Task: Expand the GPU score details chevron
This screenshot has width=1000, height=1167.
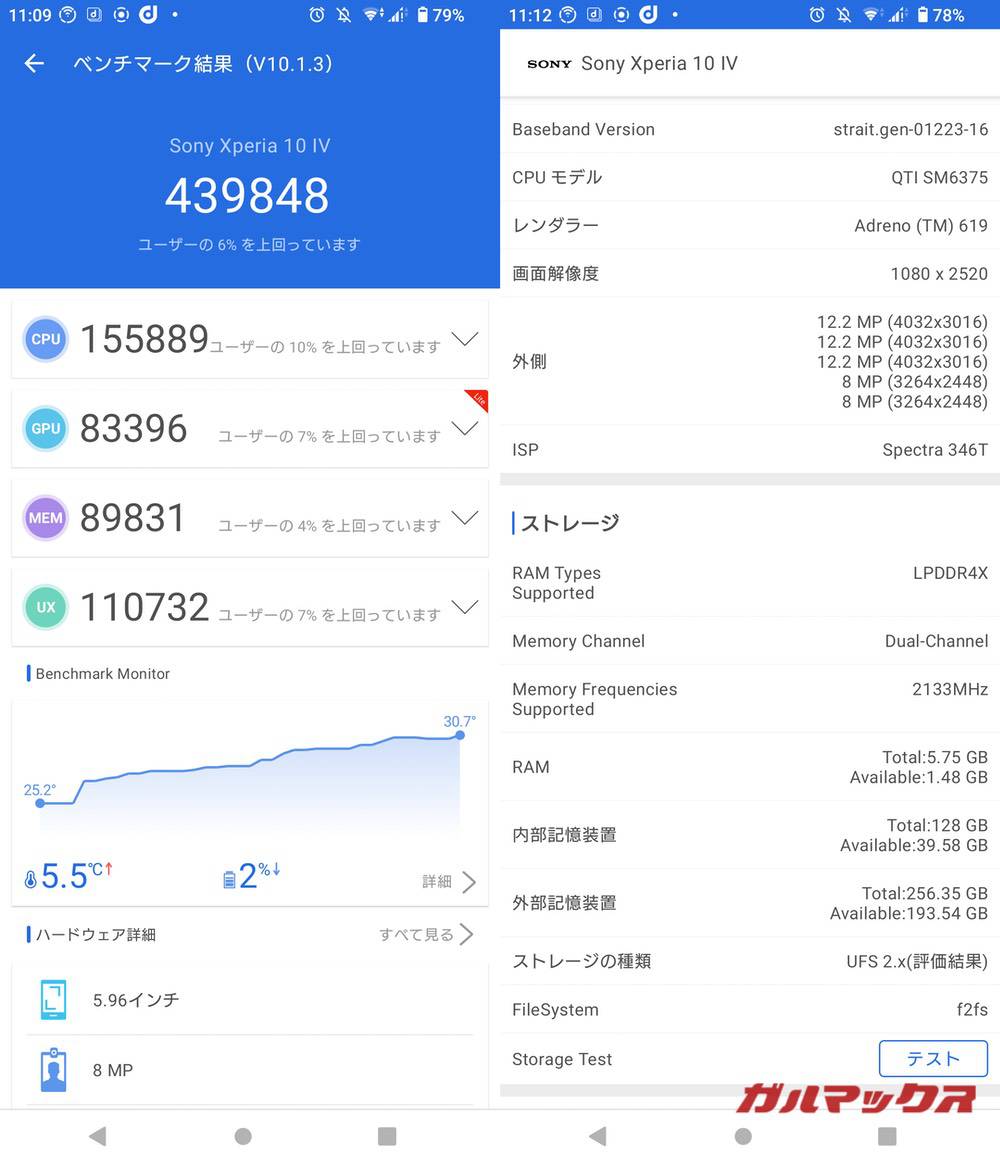Action: pyautogui.click(x=464, y=428)
